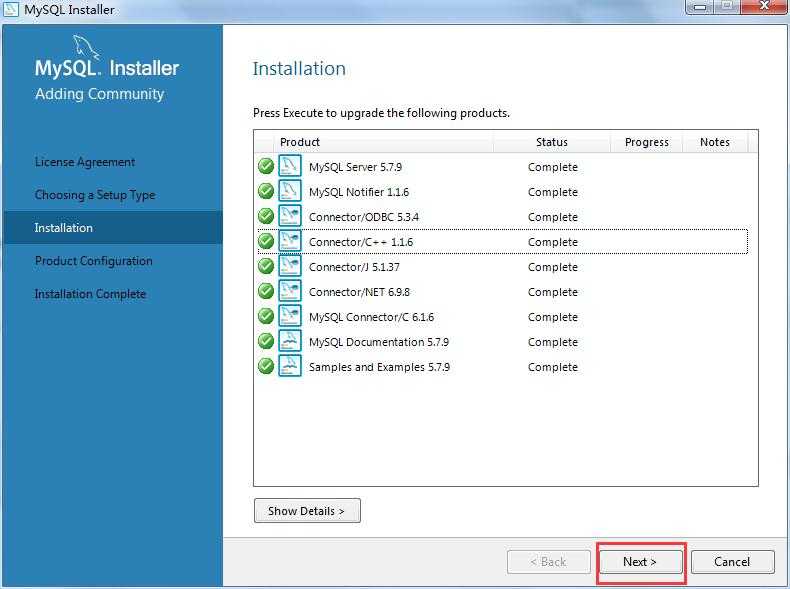Click the MySQL Documentation 5.7.9 product icon
This screenshot has height=589, width=790.
tap(290, 341)
